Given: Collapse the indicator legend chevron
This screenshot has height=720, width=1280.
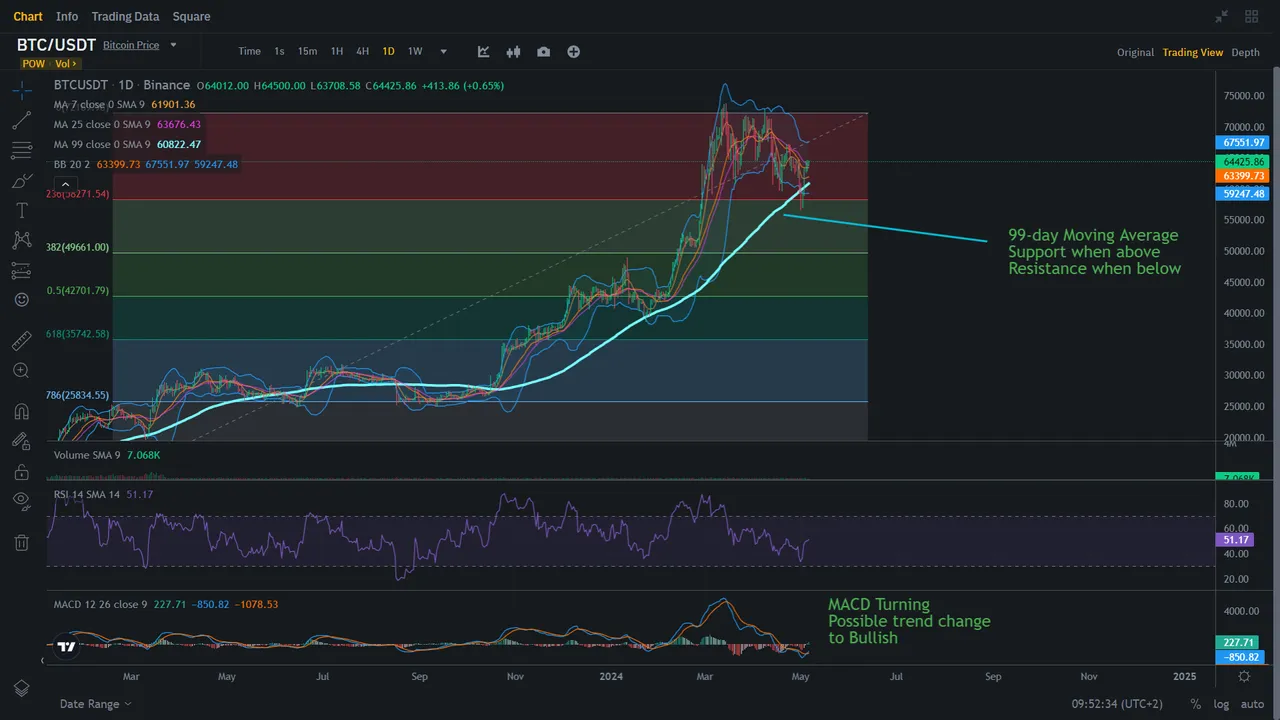Looking at the screenshot, I should pyautogui.click(x=65, y=184).
